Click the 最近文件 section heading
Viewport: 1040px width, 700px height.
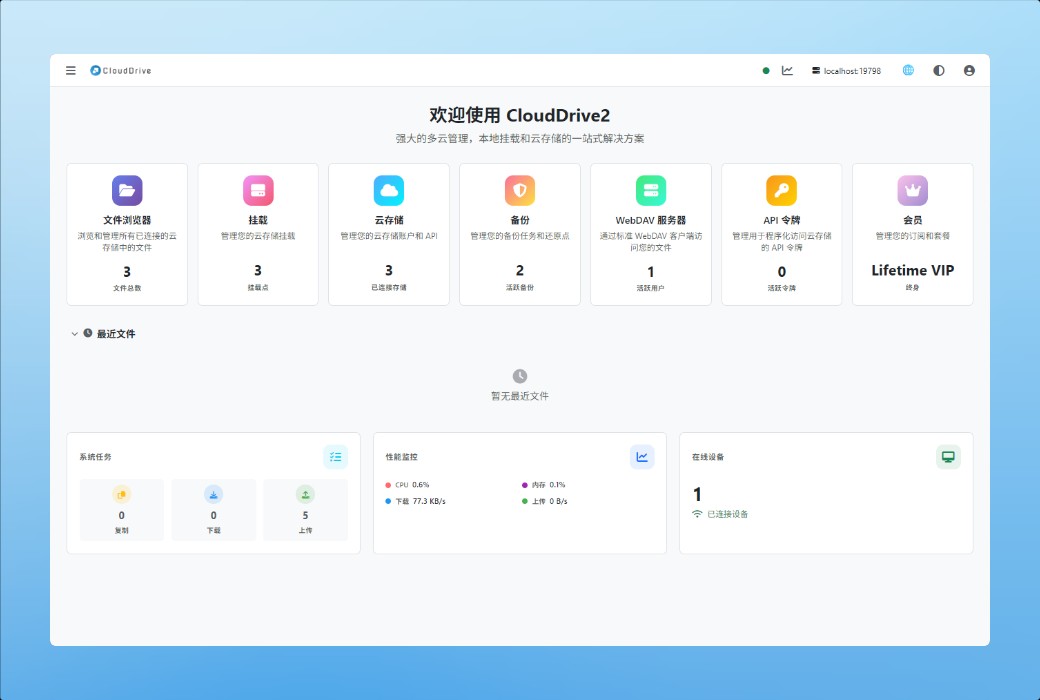(116, 334)
